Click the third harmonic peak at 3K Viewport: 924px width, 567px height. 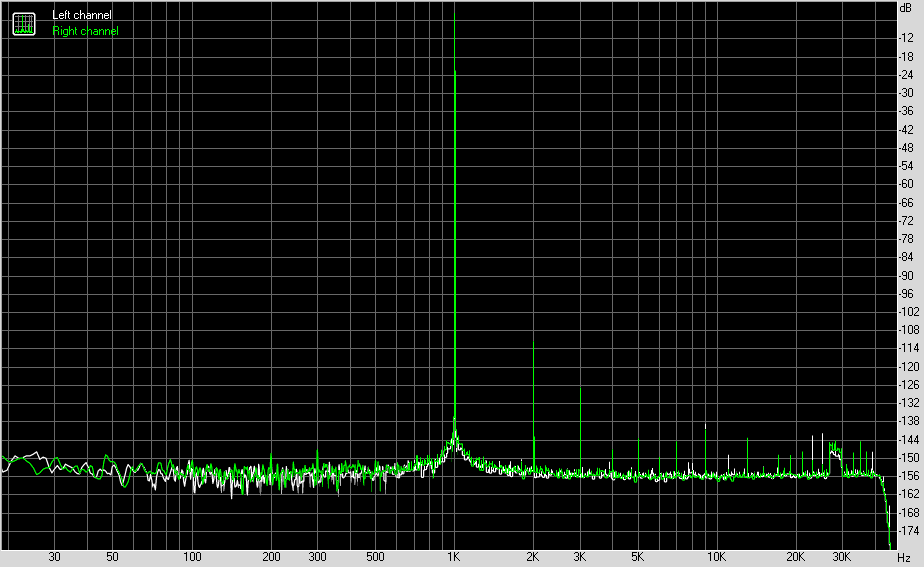[x=580, y=430]
